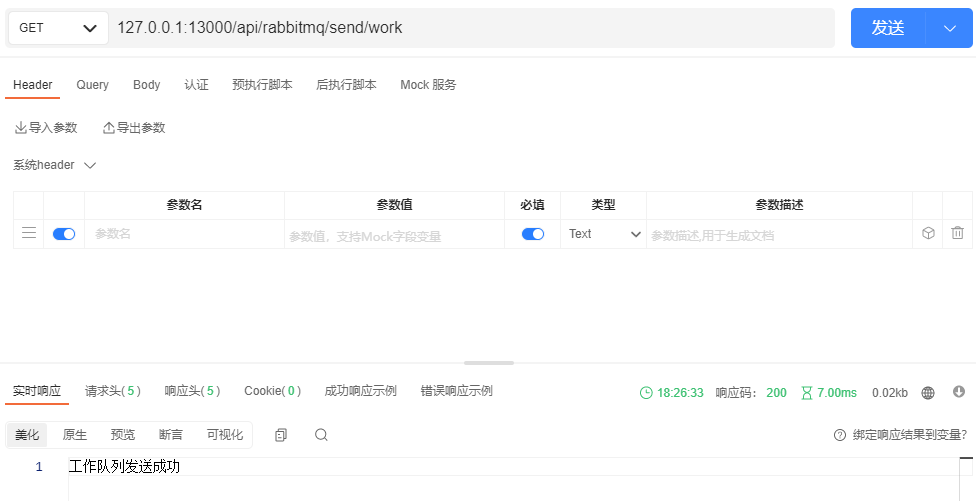Copy the response with the copy icon
Viewport: 976px width, 501px height.
pos(281,435)
